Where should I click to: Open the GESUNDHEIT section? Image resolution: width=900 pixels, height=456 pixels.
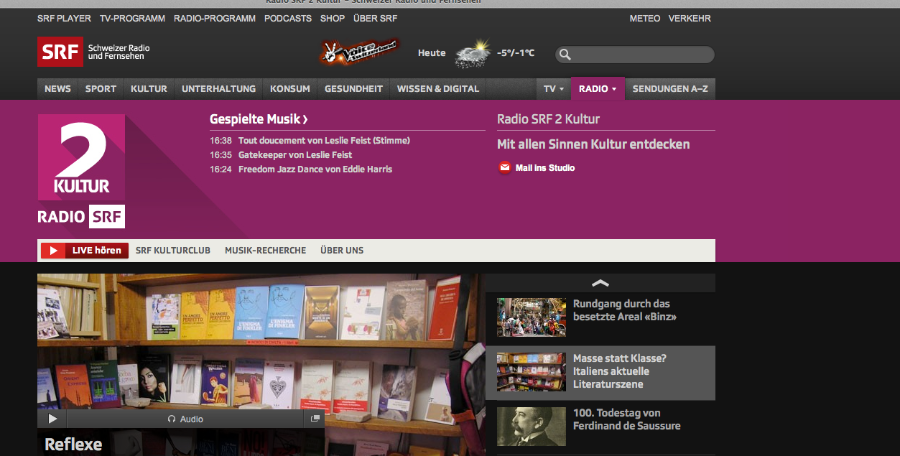[354, 89]
